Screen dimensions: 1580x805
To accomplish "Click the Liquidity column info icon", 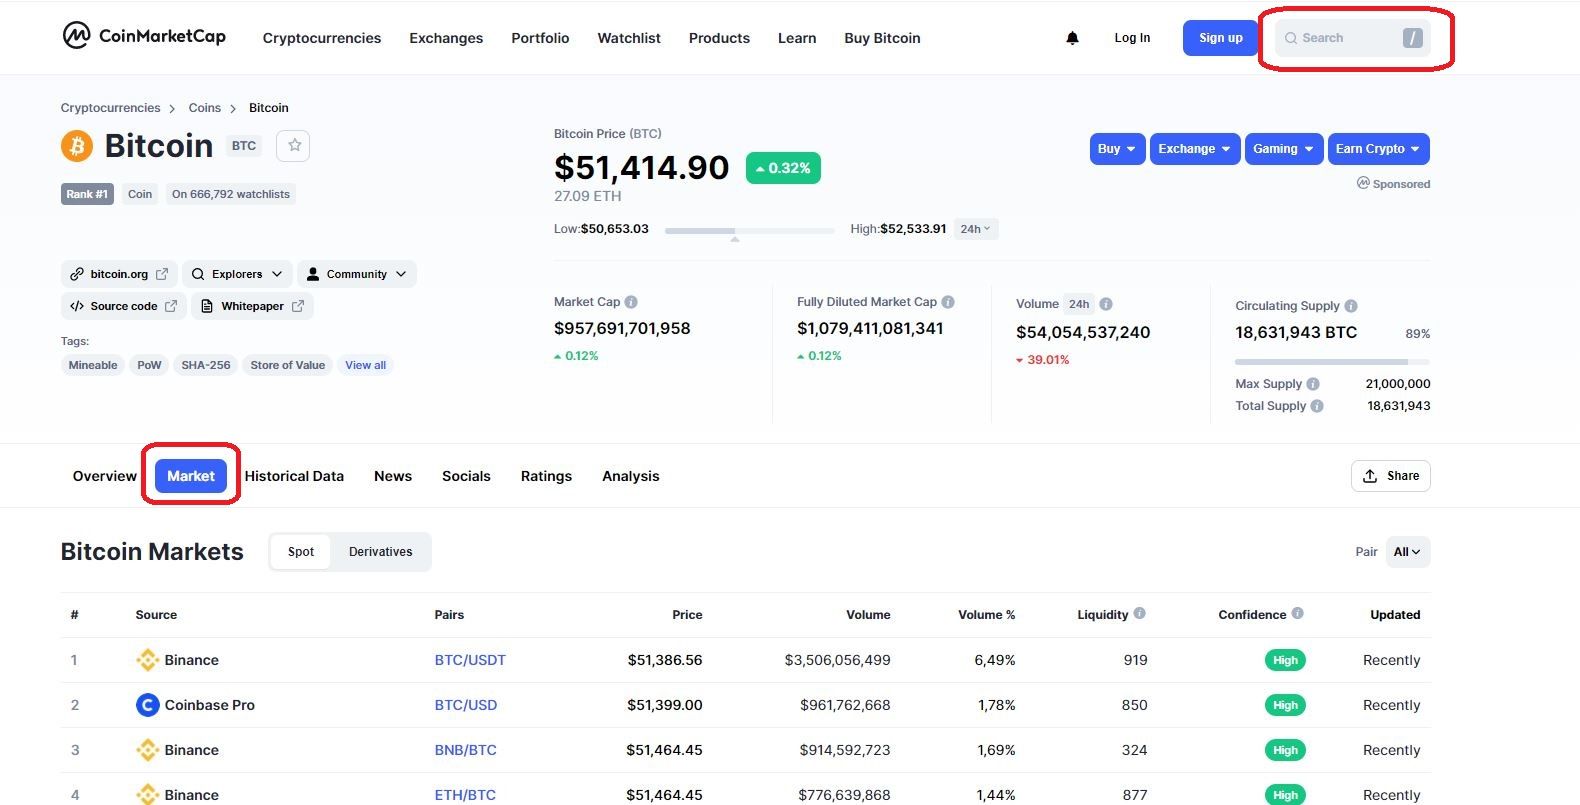I will pyautogui.click(x=1139, y=614).
